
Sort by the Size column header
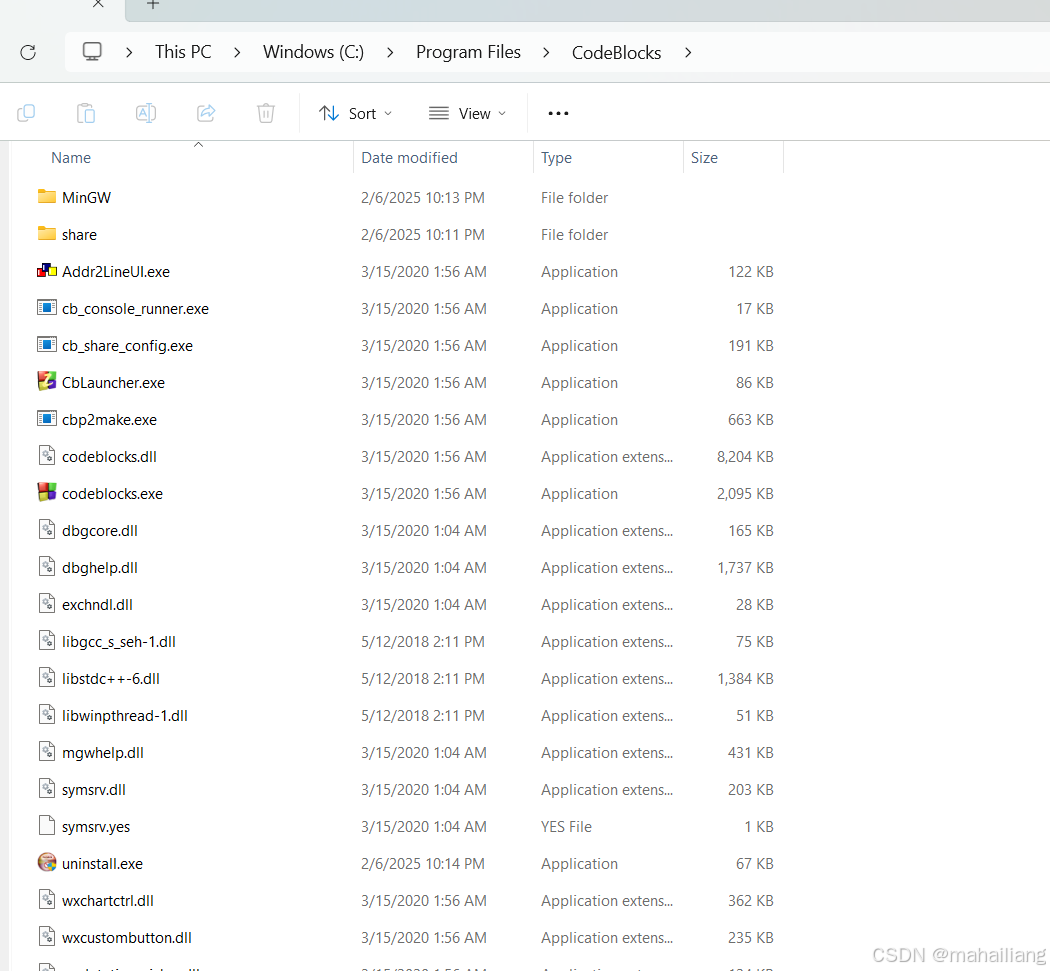tap(704, 158)
